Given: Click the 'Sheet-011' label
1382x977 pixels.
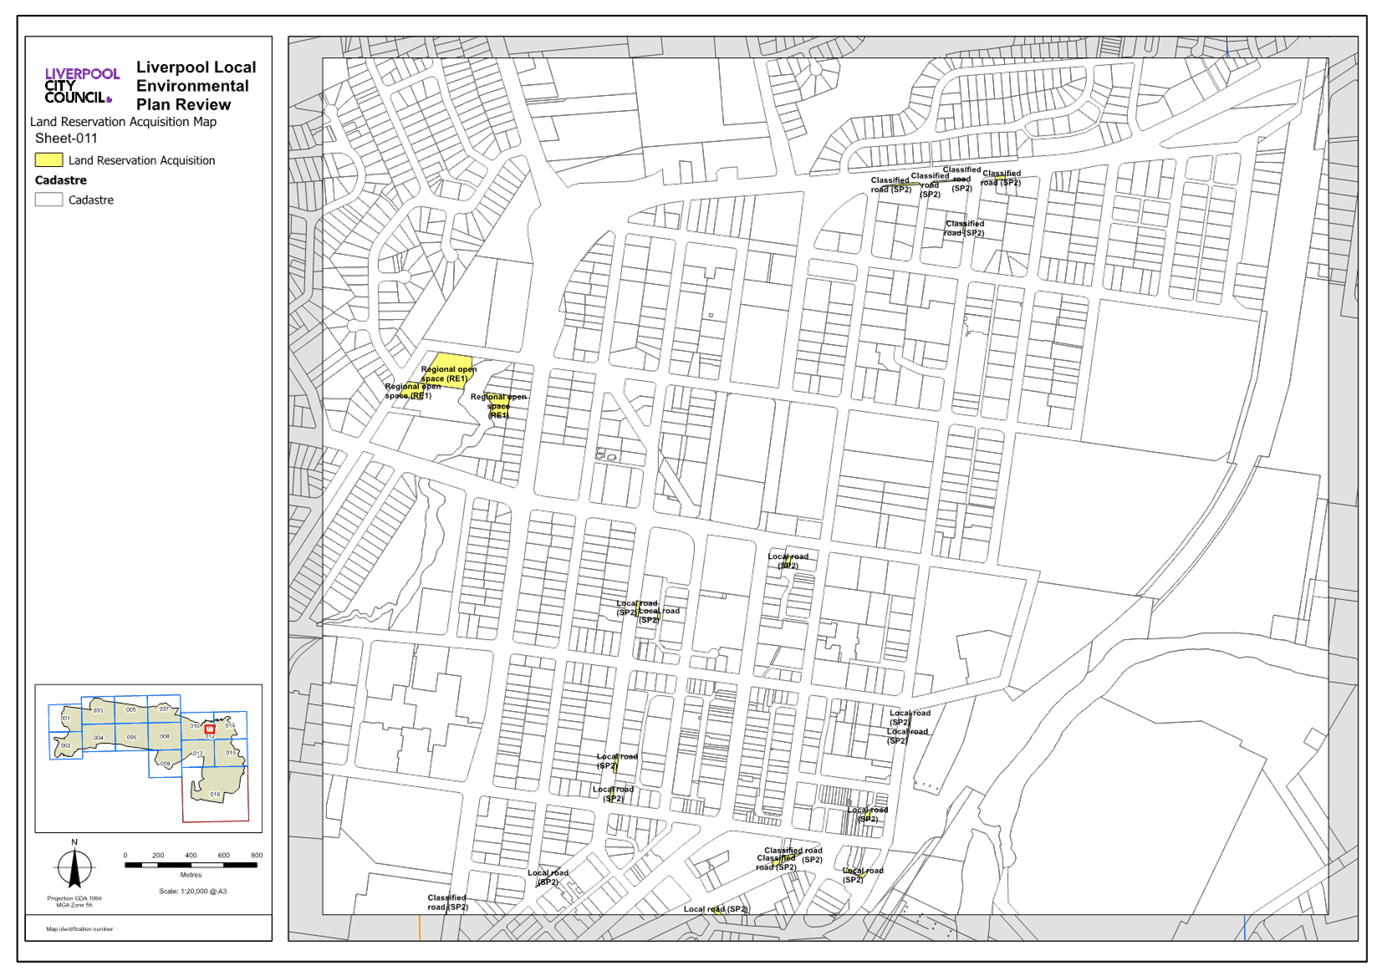Looking at the screenshot, I should 66,139.
